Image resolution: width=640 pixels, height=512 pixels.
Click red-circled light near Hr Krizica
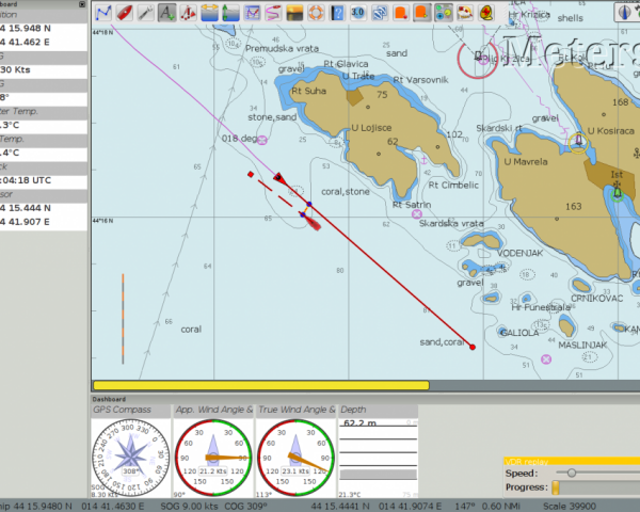point(478,58)
